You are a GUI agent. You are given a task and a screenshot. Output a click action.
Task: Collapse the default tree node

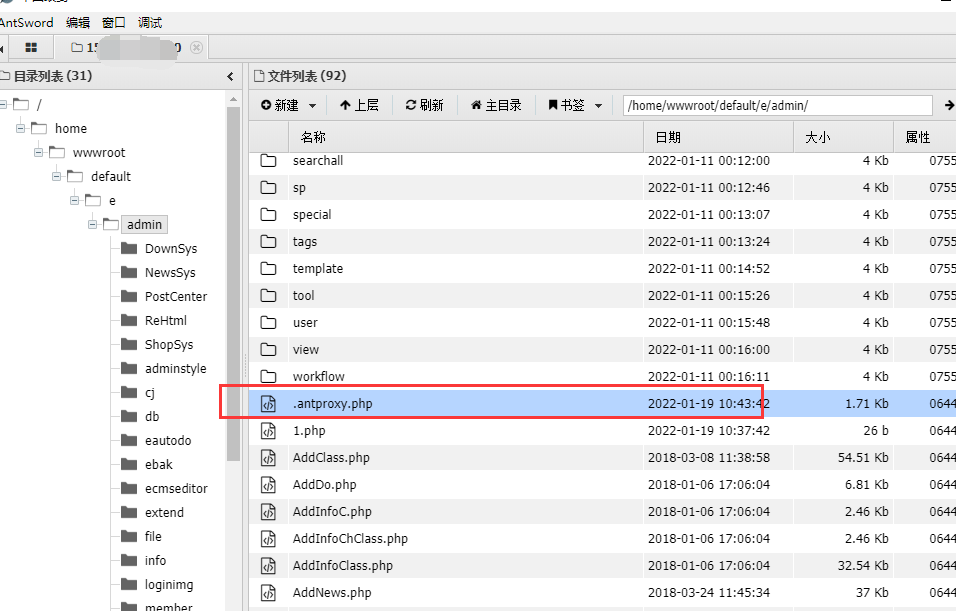click(x=57, y=177)
